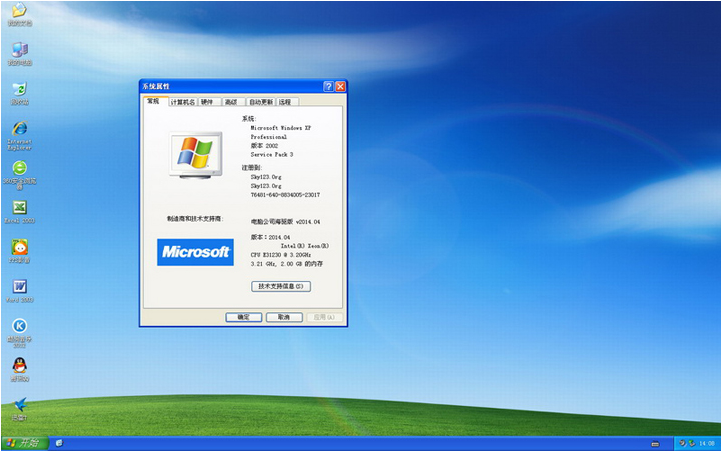Select the 自动更新 tab
The image size is (722, 453).
(x=260, y=102)
